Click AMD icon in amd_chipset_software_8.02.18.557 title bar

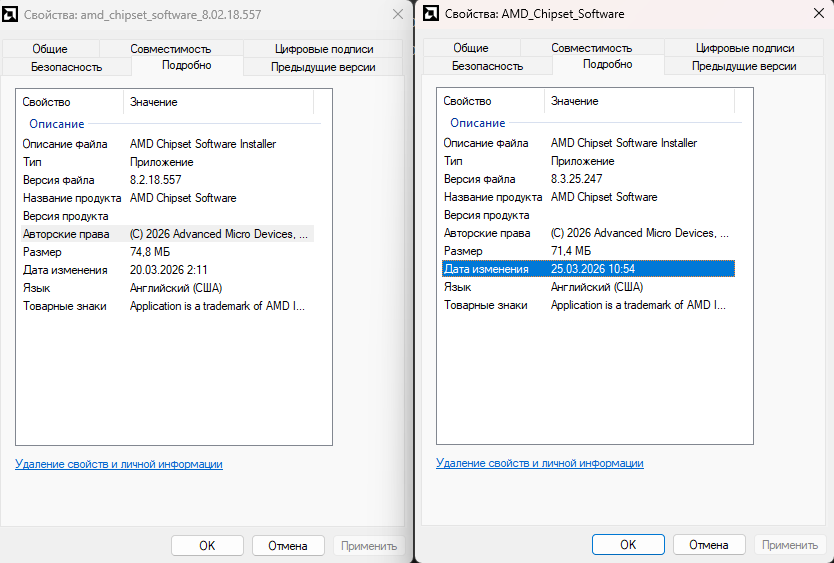[10, 13]
